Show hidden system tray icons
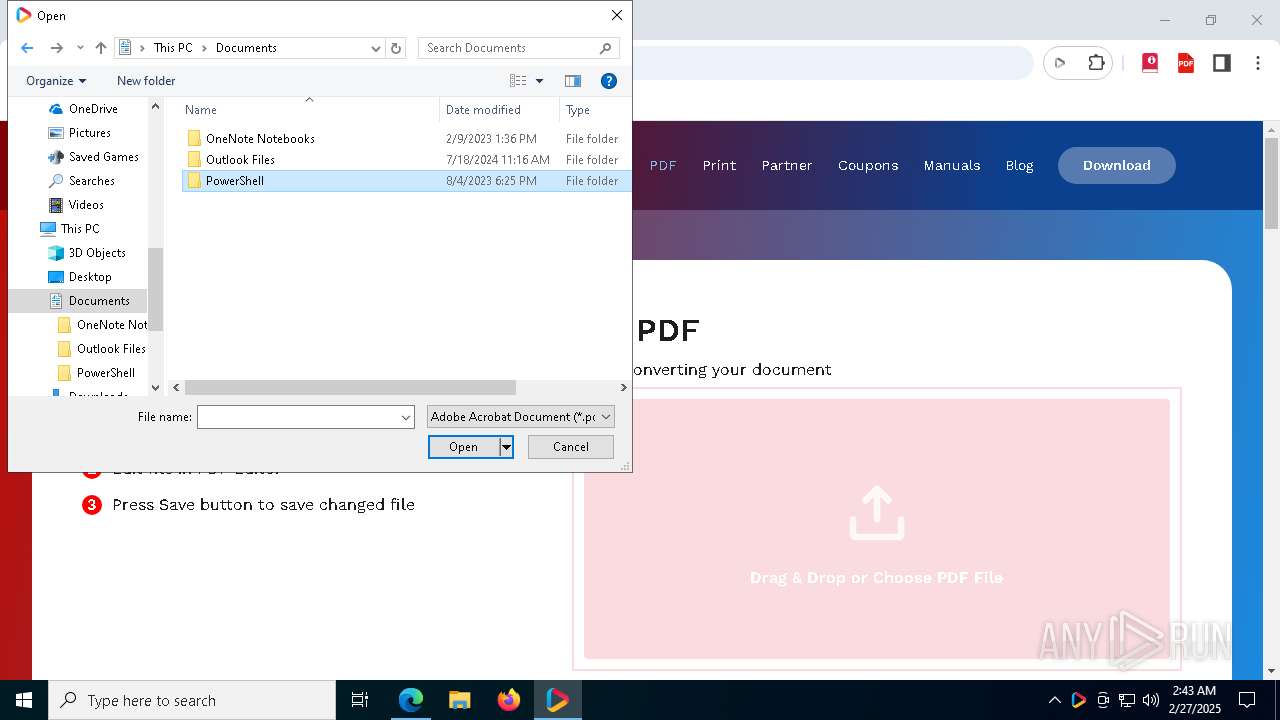This screenshot has width=1280, height=720. (x=1055, y=700)
